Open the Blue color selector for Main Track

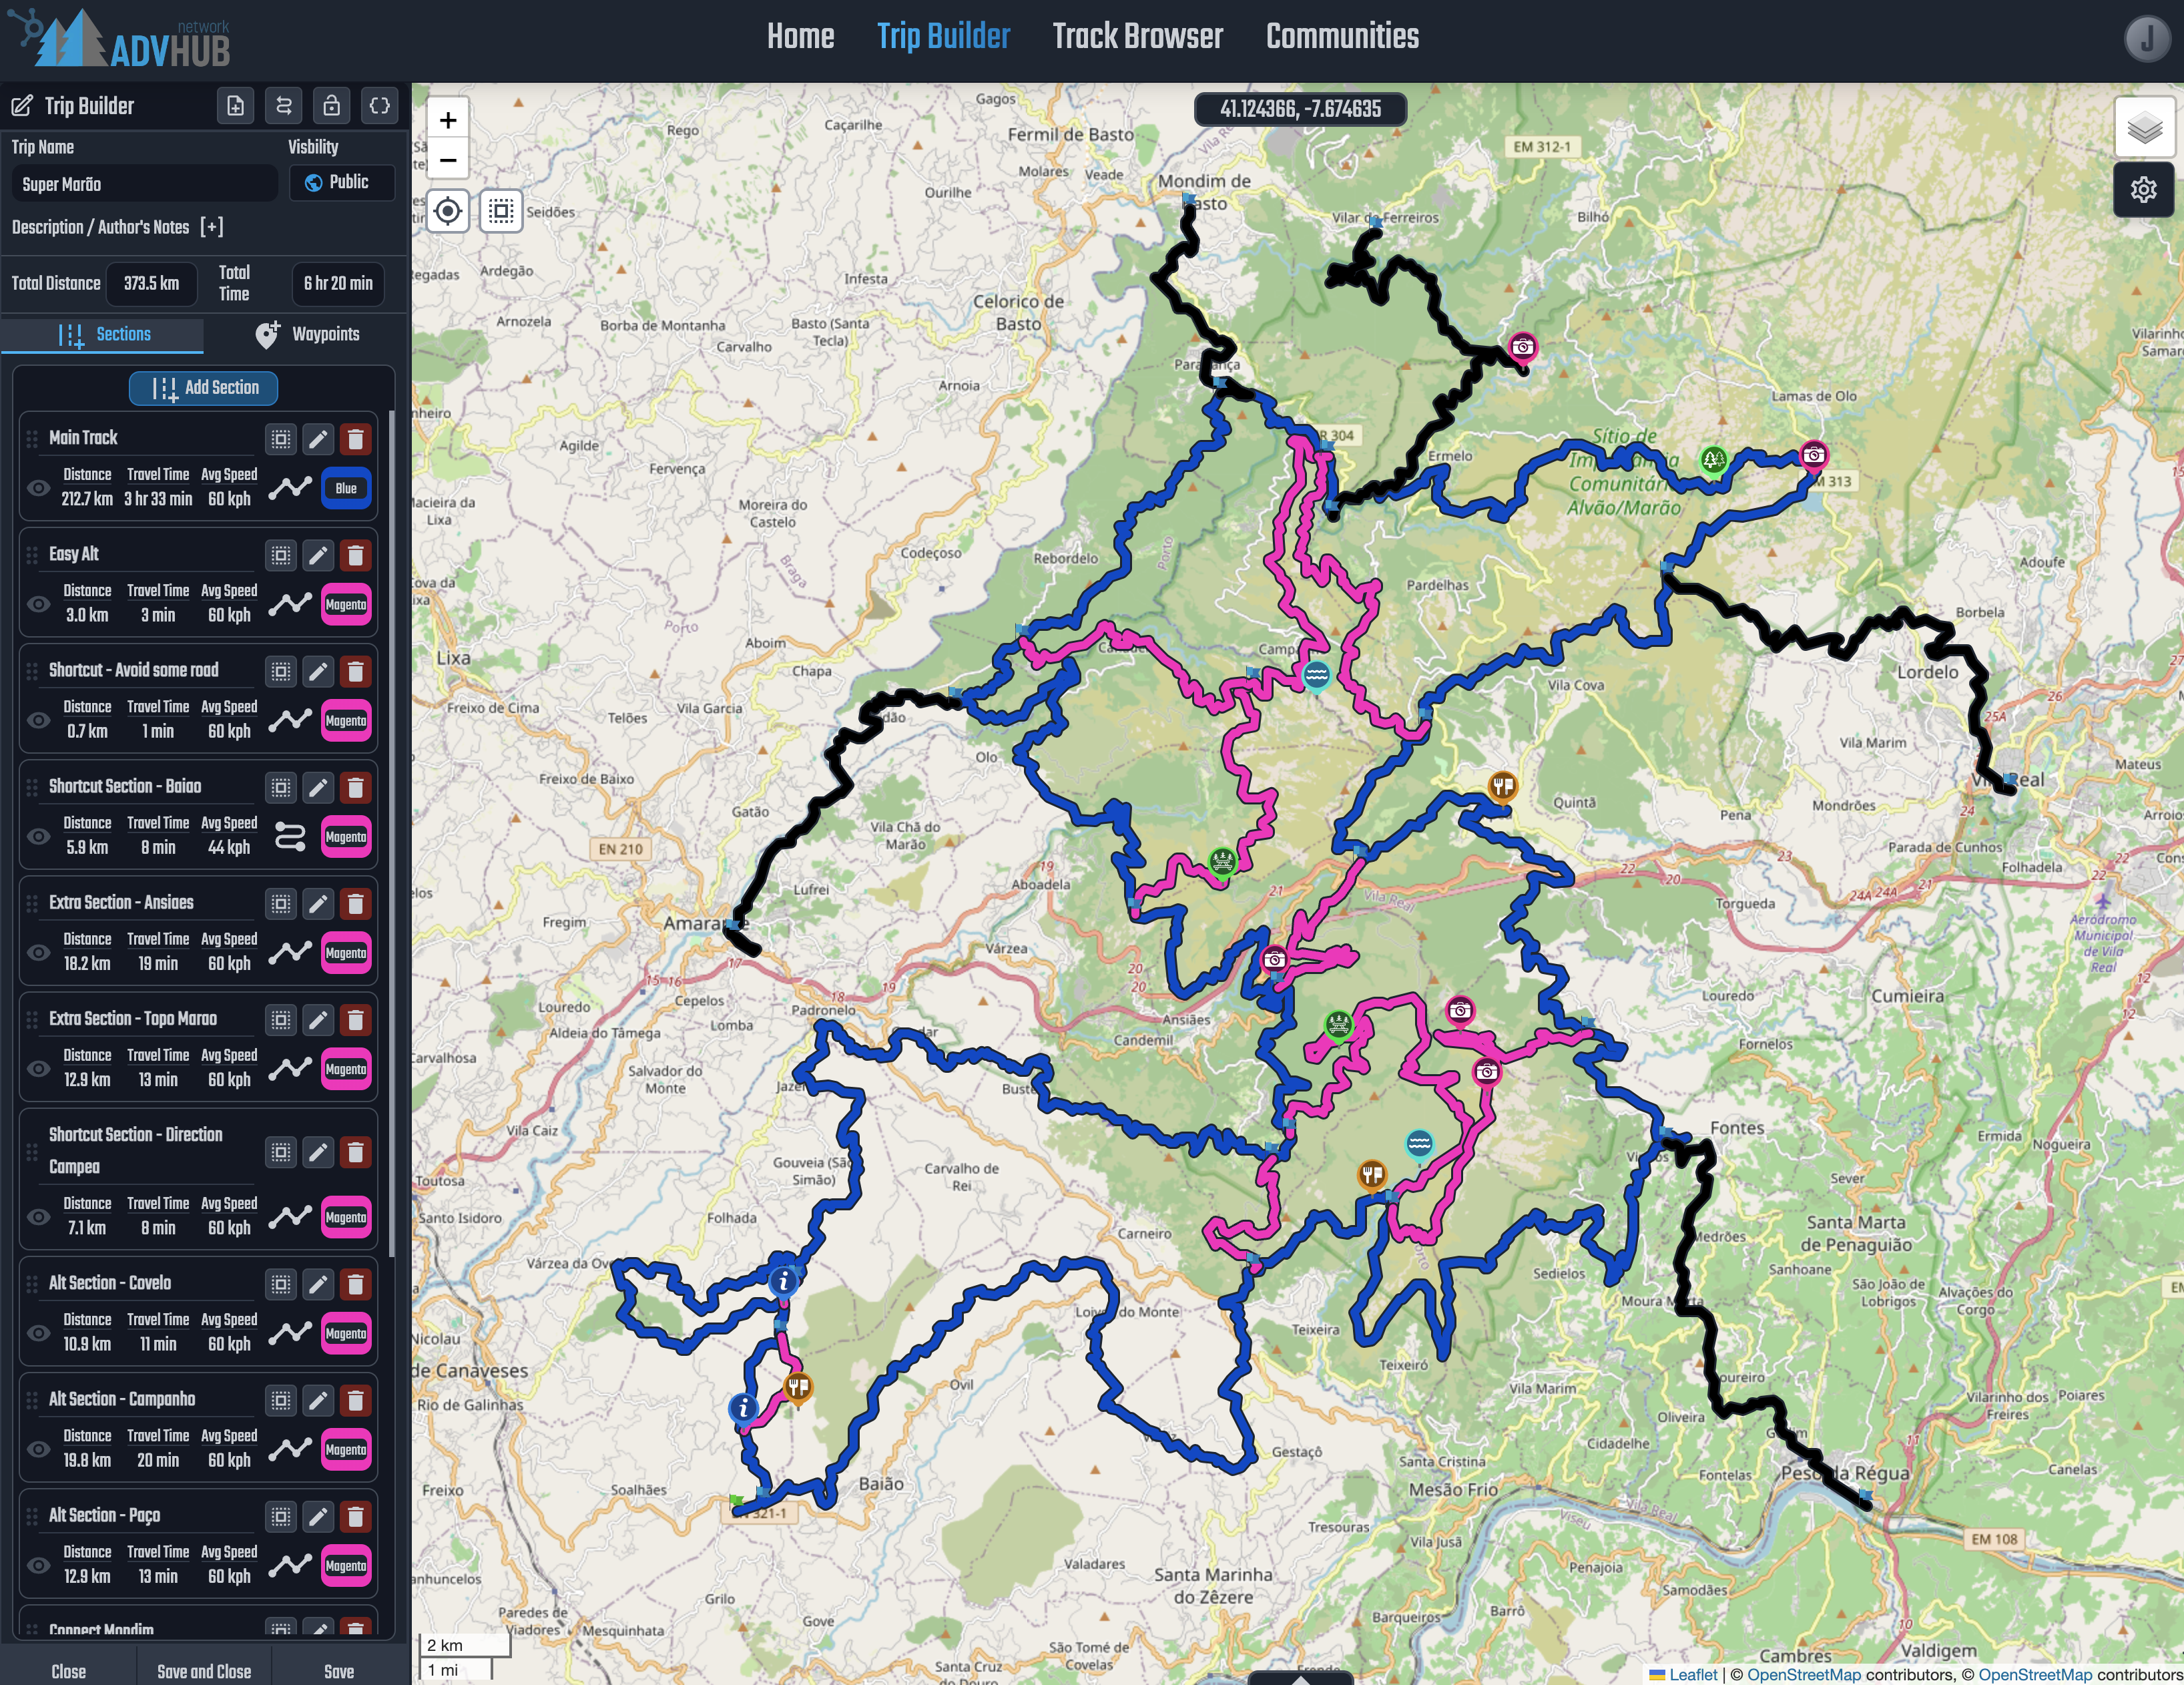[346, 488]
